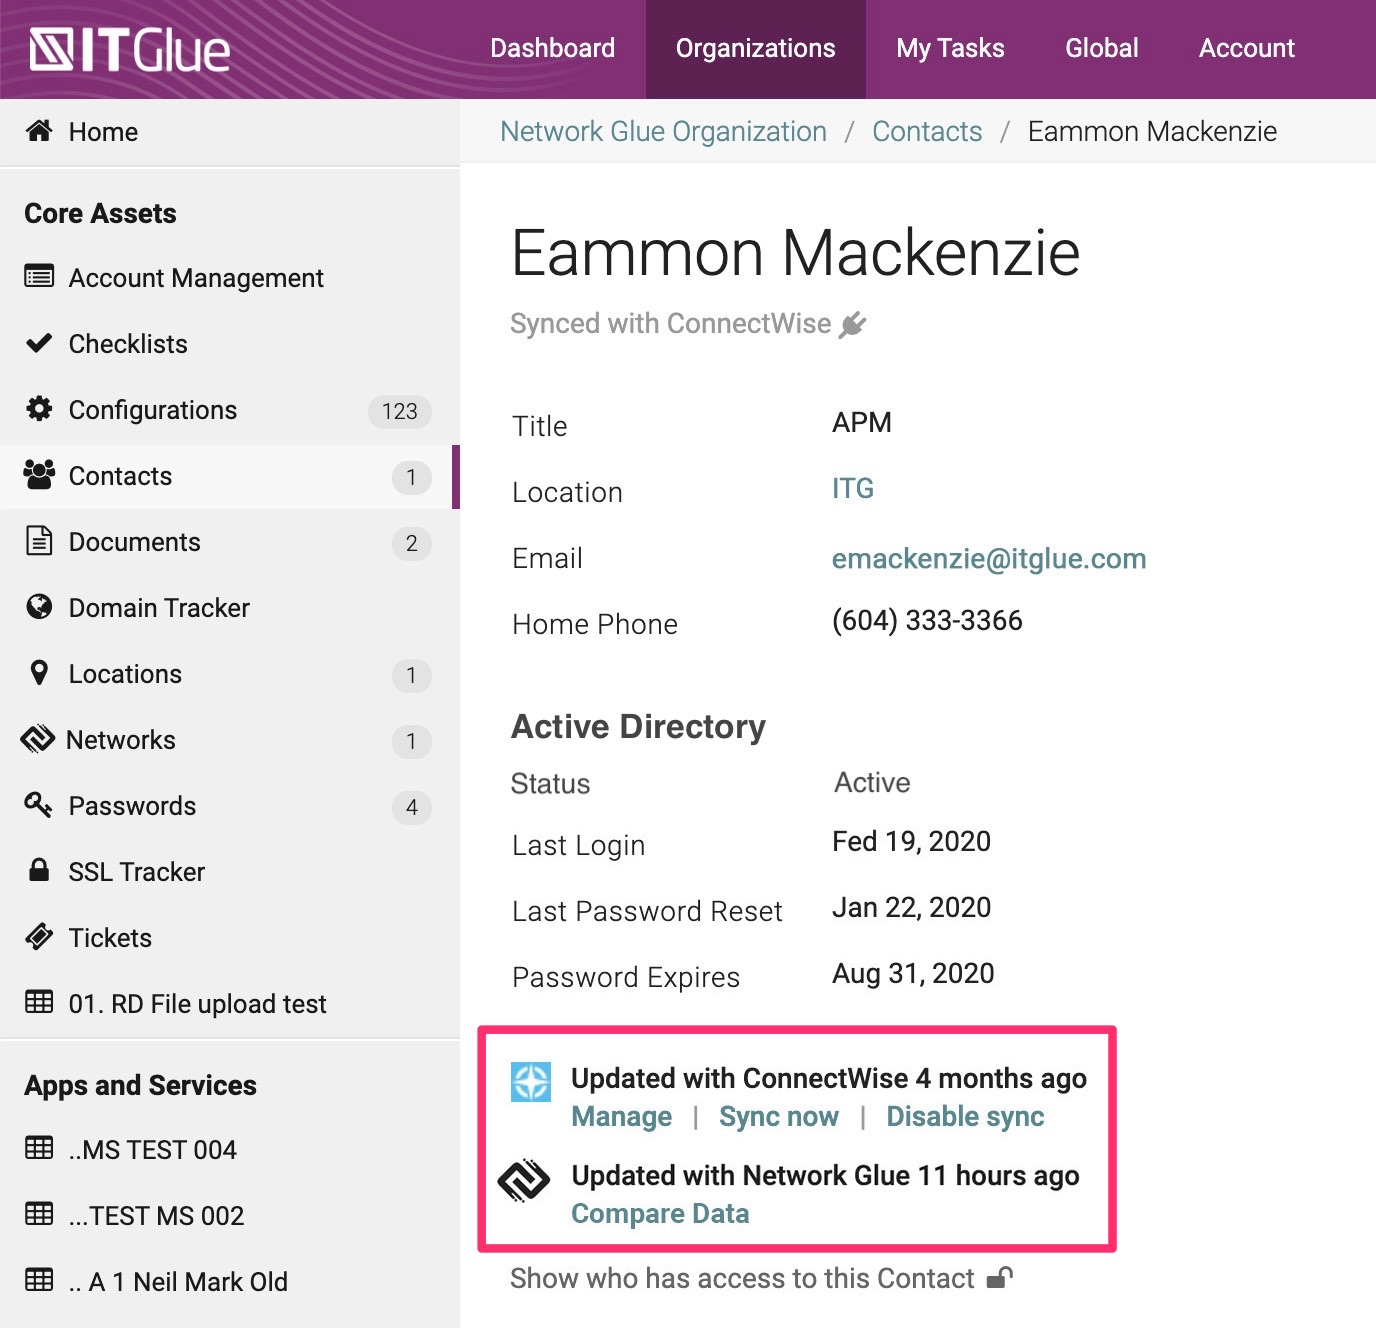The image size is (1376, 1328).
Task: Click the unlock icon beside access text
Action: [999, 1278]
